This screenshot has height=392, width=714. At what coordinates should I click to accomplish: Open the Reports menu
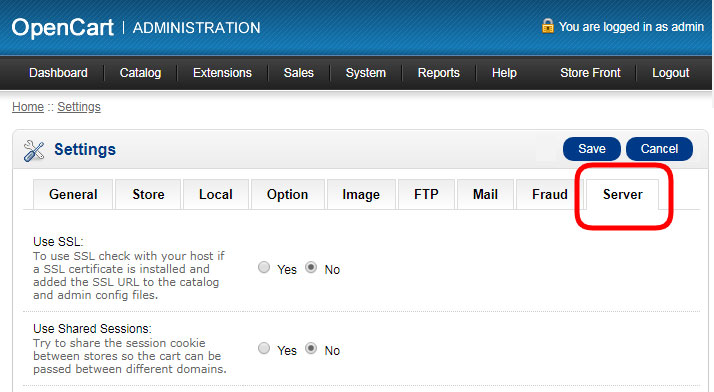coord(439,73)
